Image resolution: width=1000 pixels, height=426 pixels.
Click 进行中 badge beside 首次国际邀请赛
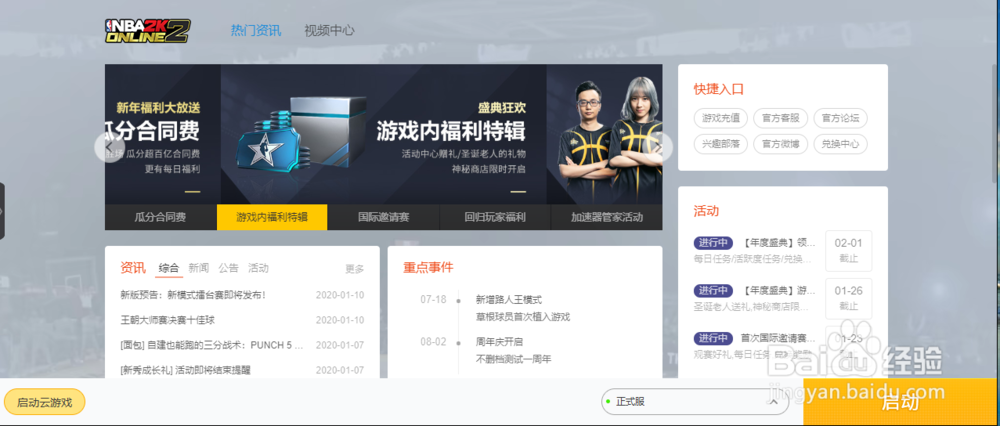713,338
